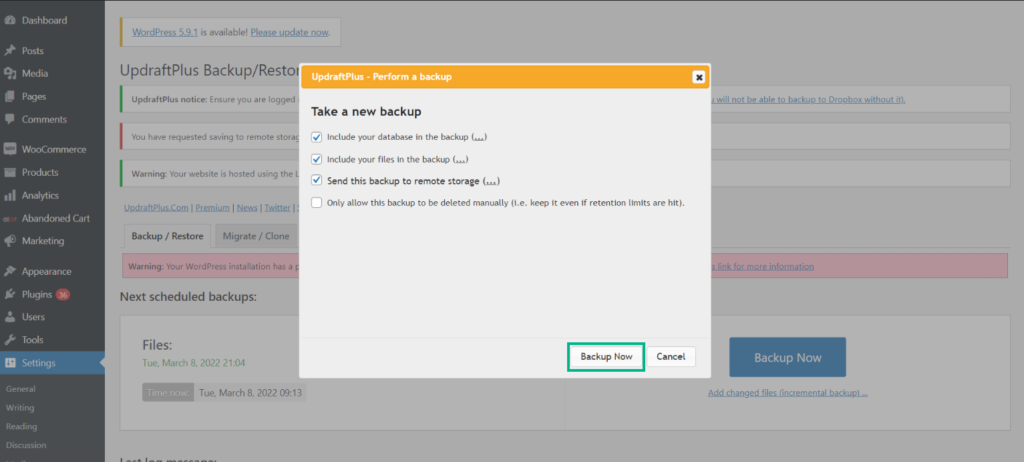Open the Premium link
Screen dimensions: 1024x462
[212, 207]
